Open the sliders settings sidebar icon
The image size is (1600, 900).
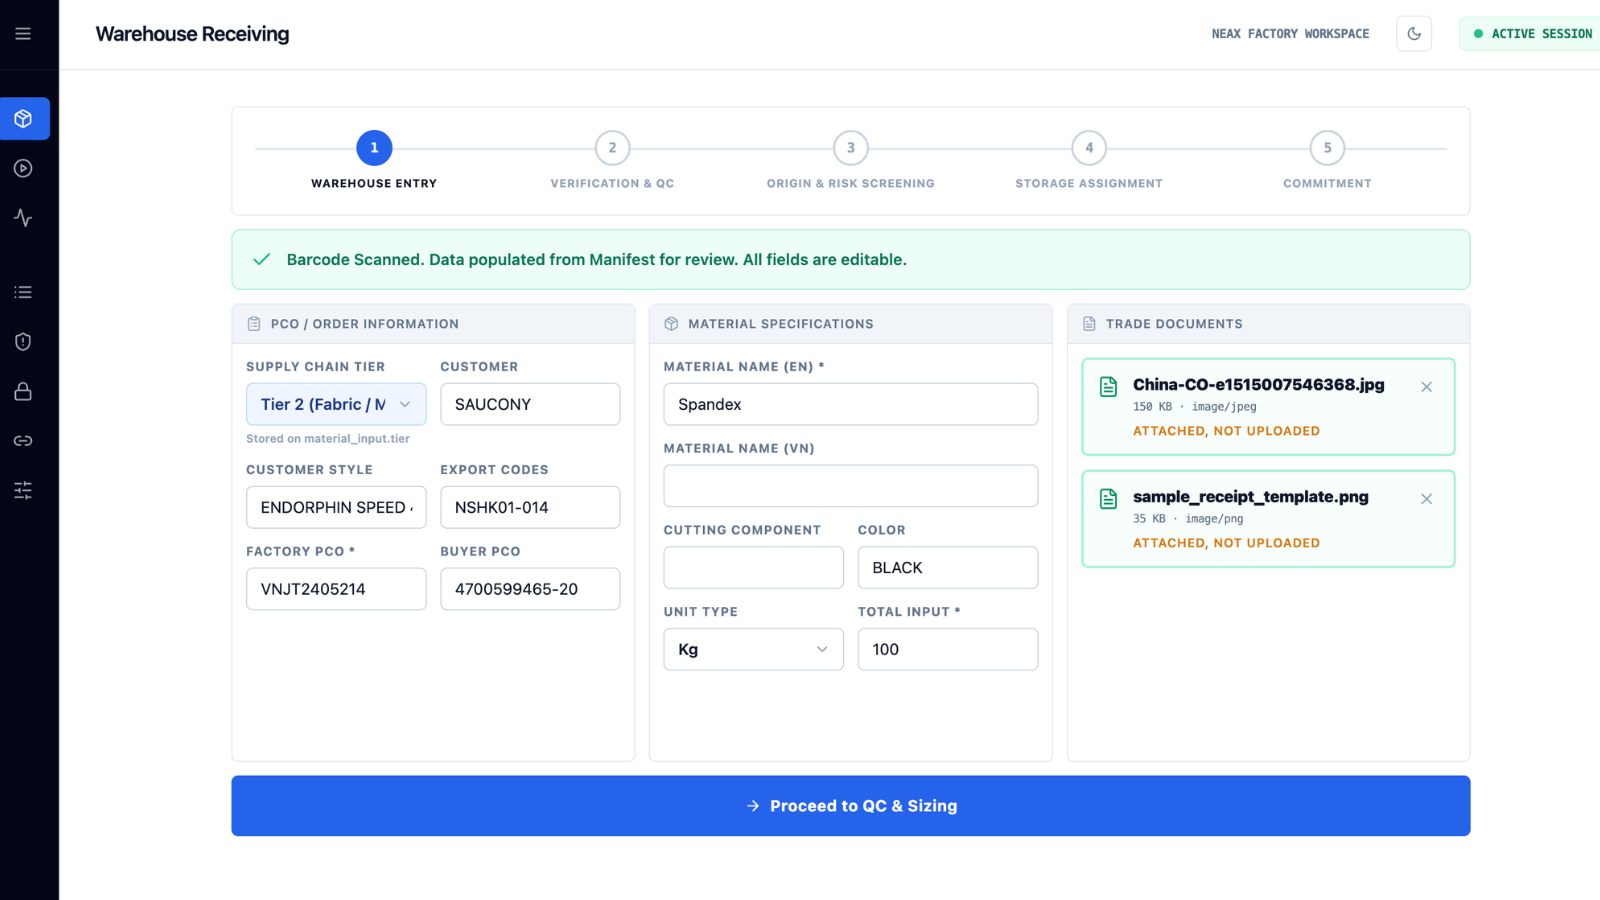[x=23, y=490]
